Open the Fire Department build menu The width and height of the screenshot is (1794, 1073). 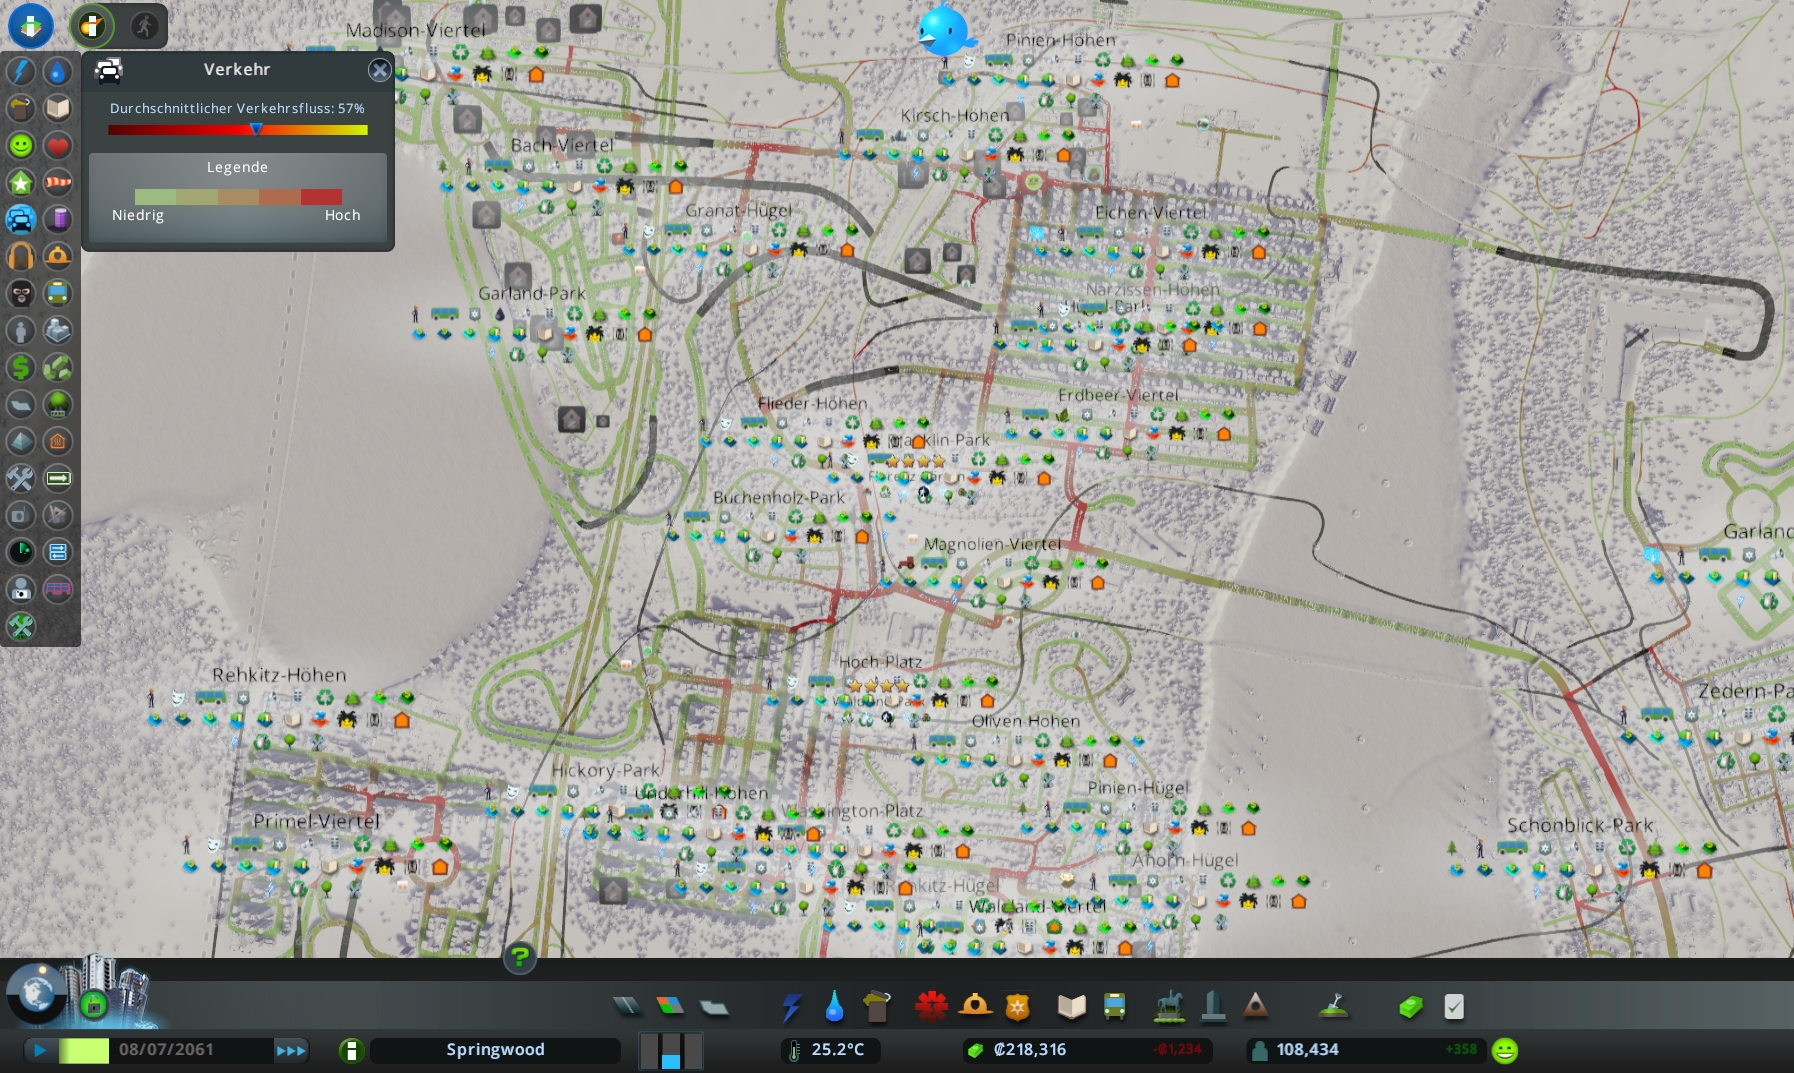pos(975,1006)
